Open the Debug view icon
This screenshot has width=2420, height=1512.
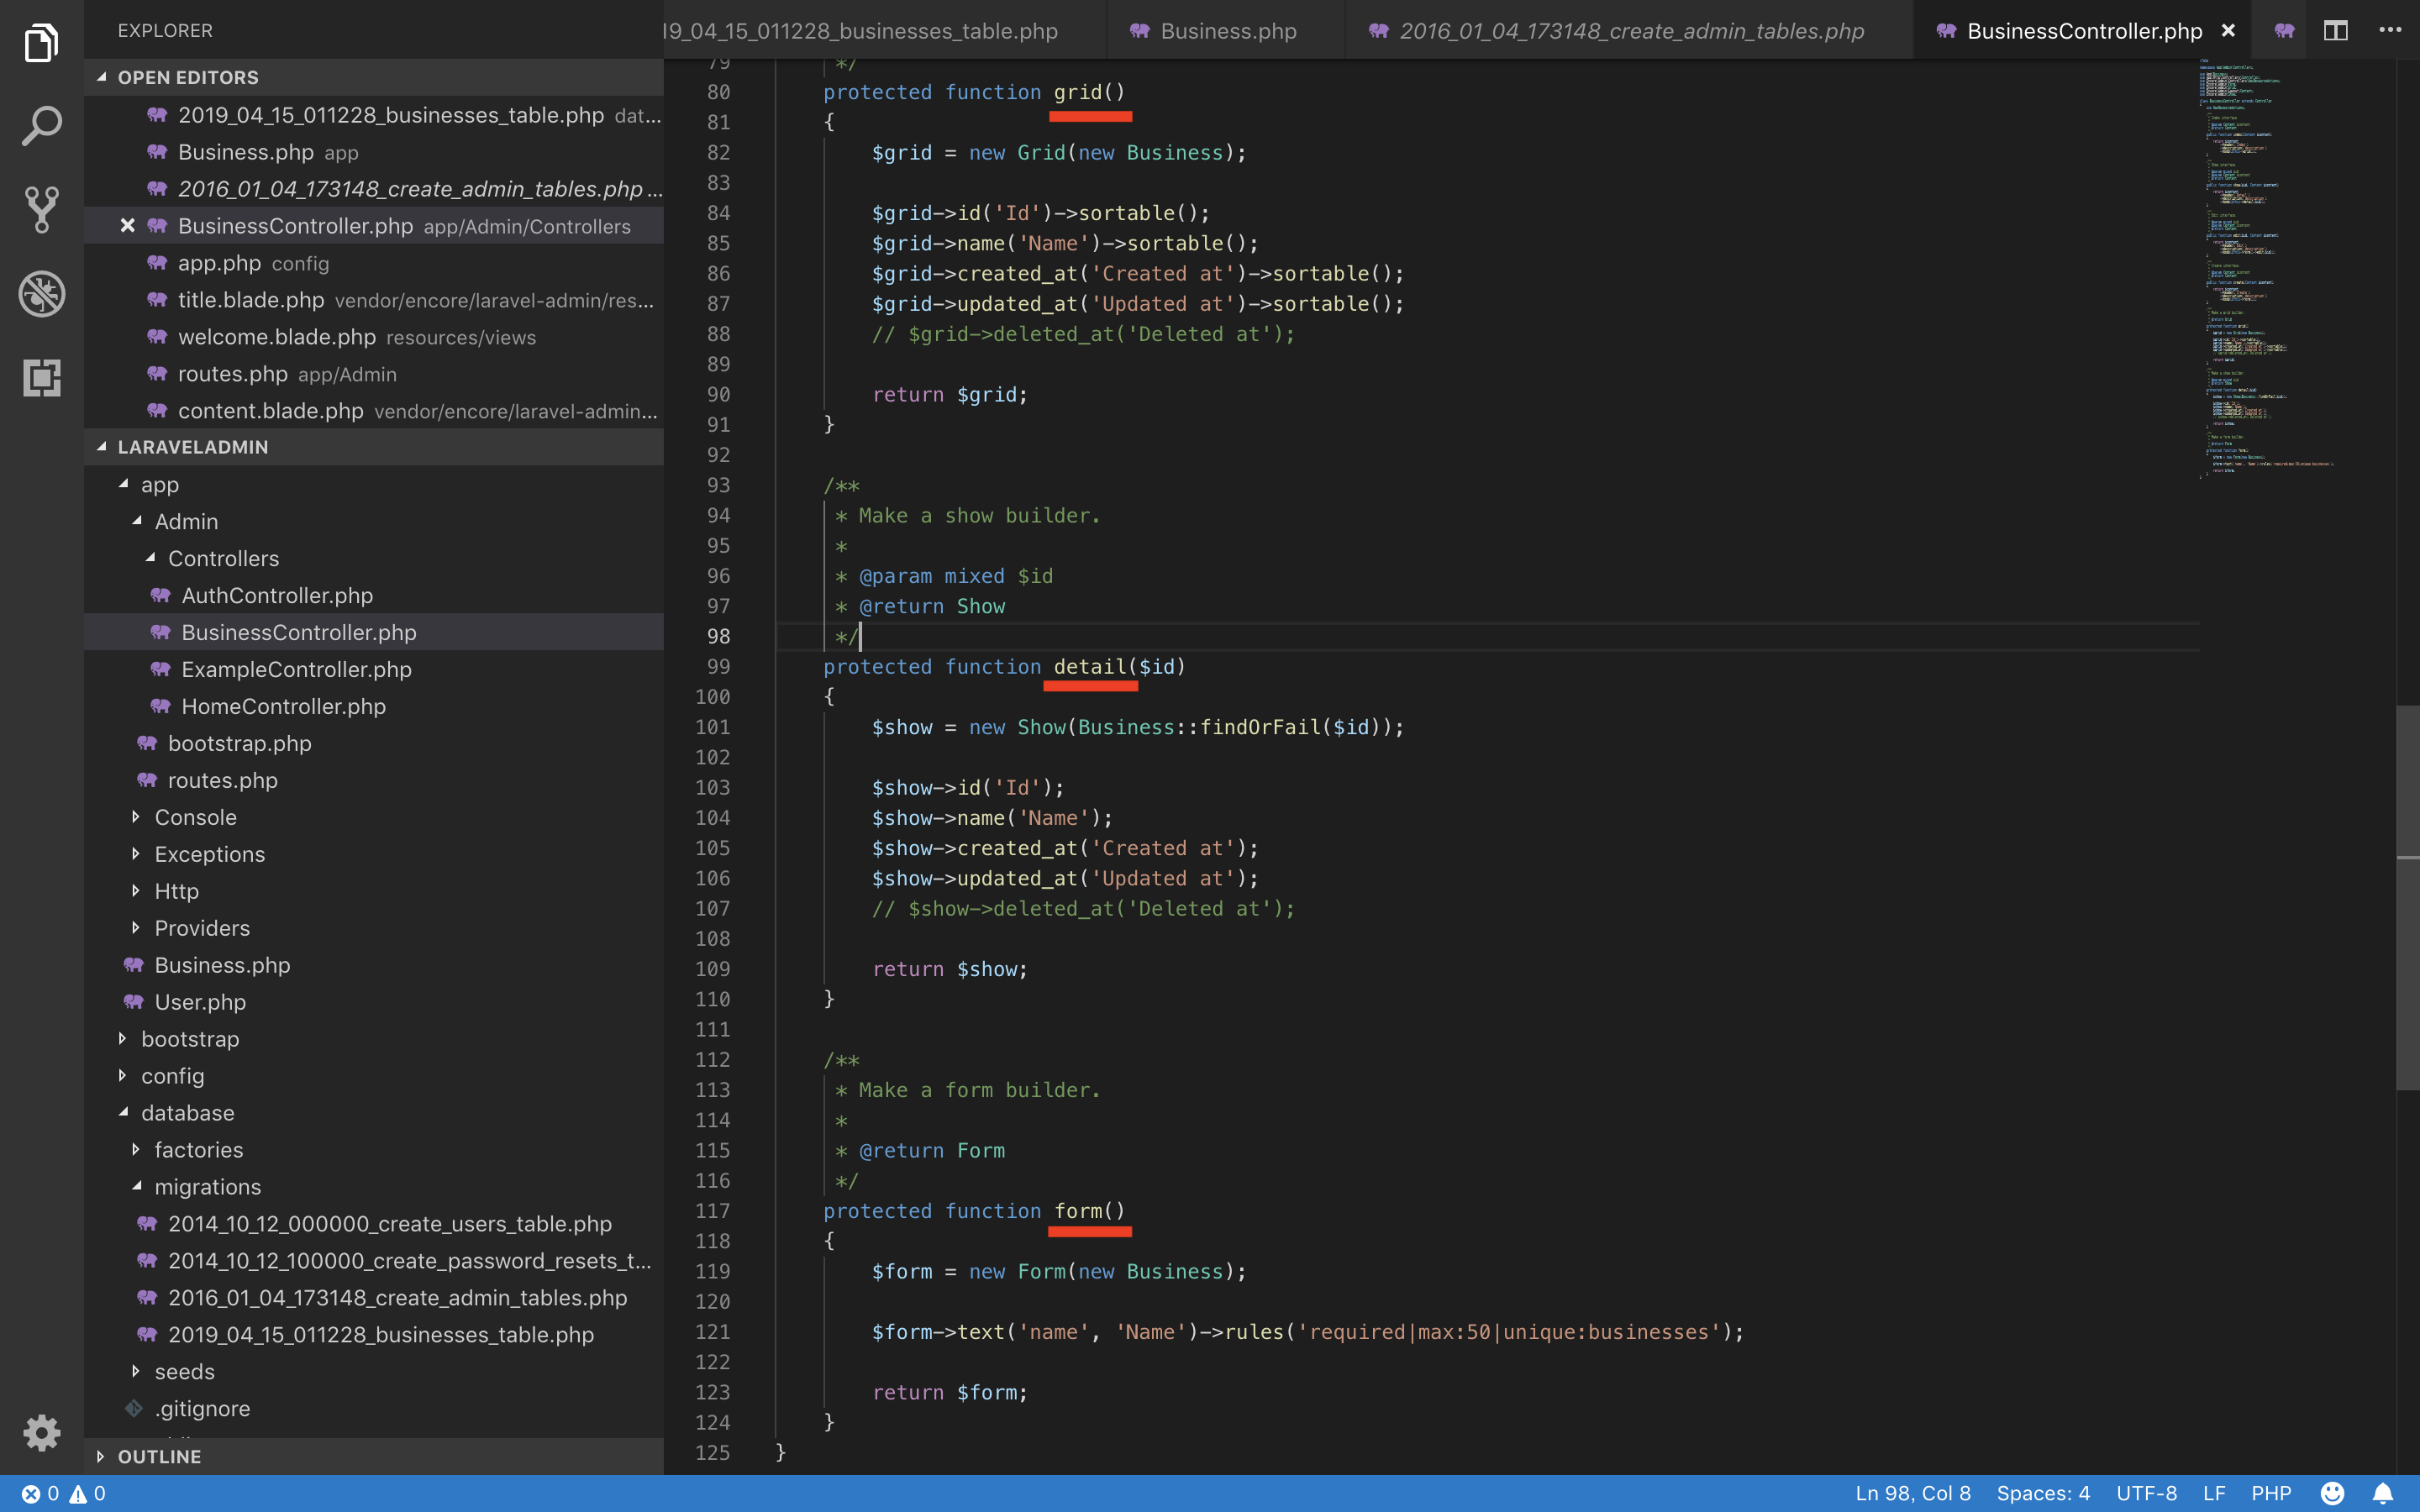(x=41, y=294)
